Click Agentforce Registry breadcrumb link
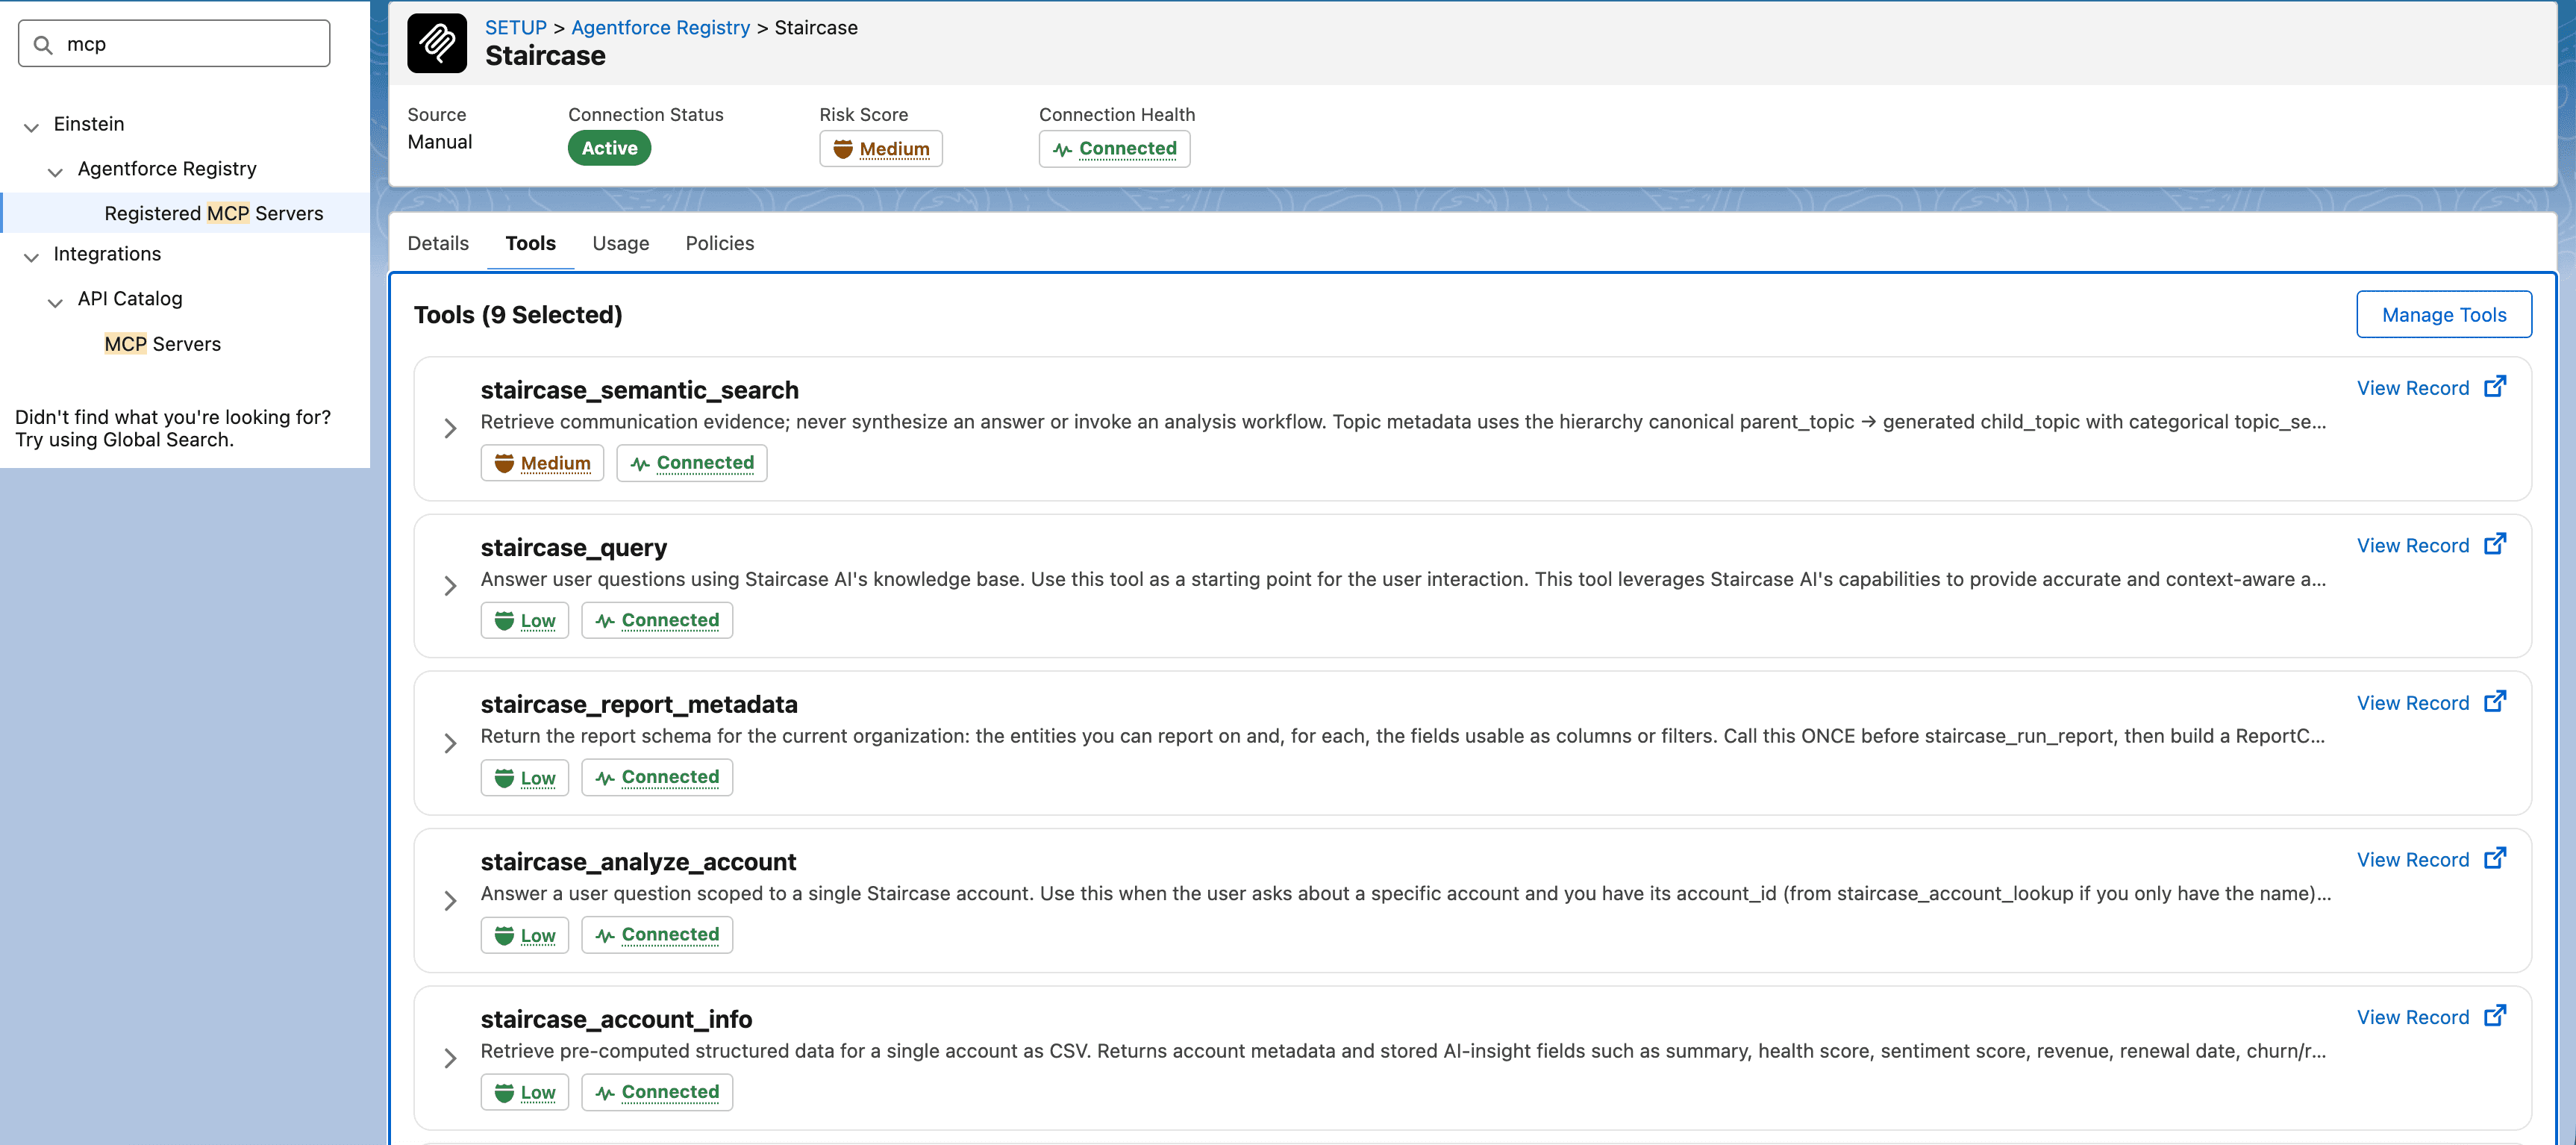This screenshot has width=2576, height=1145. click(x=660, y=27)
